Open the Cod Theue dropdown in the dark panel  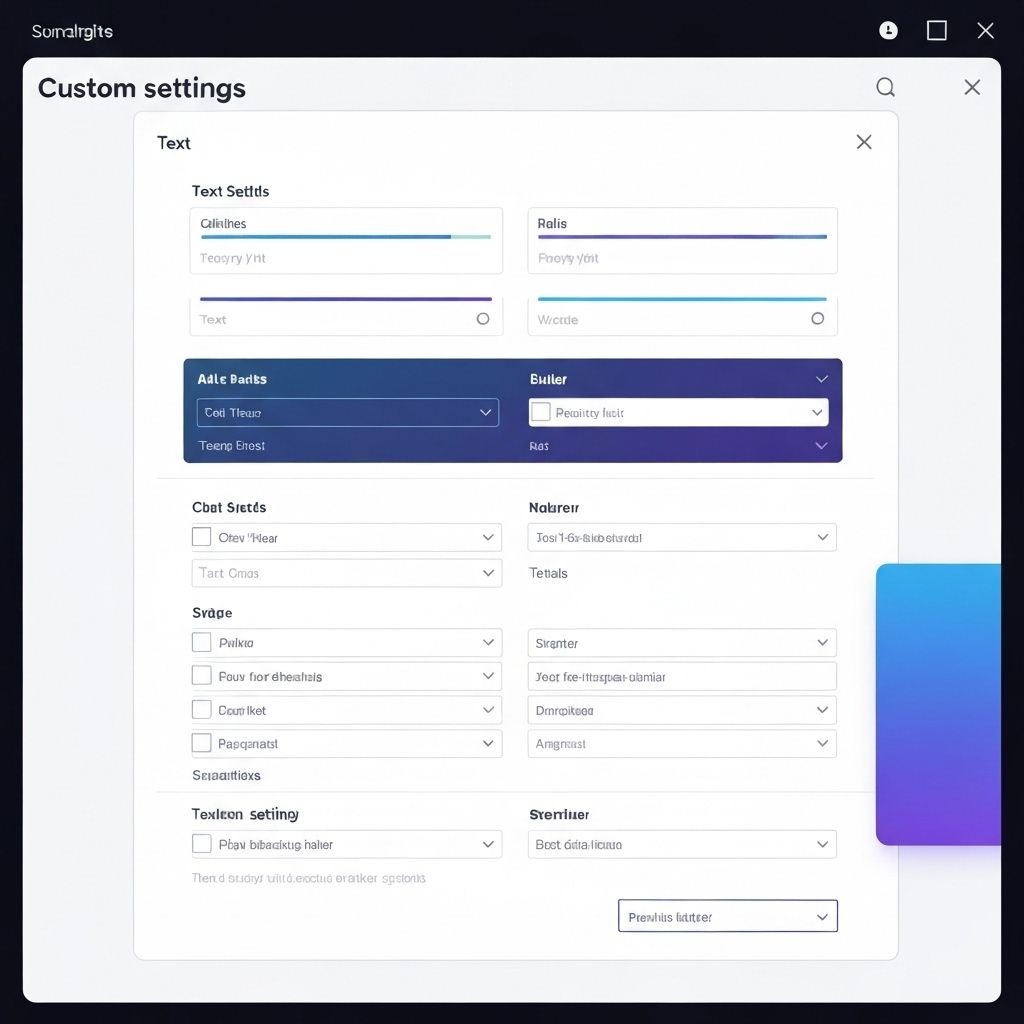point(347,412)
